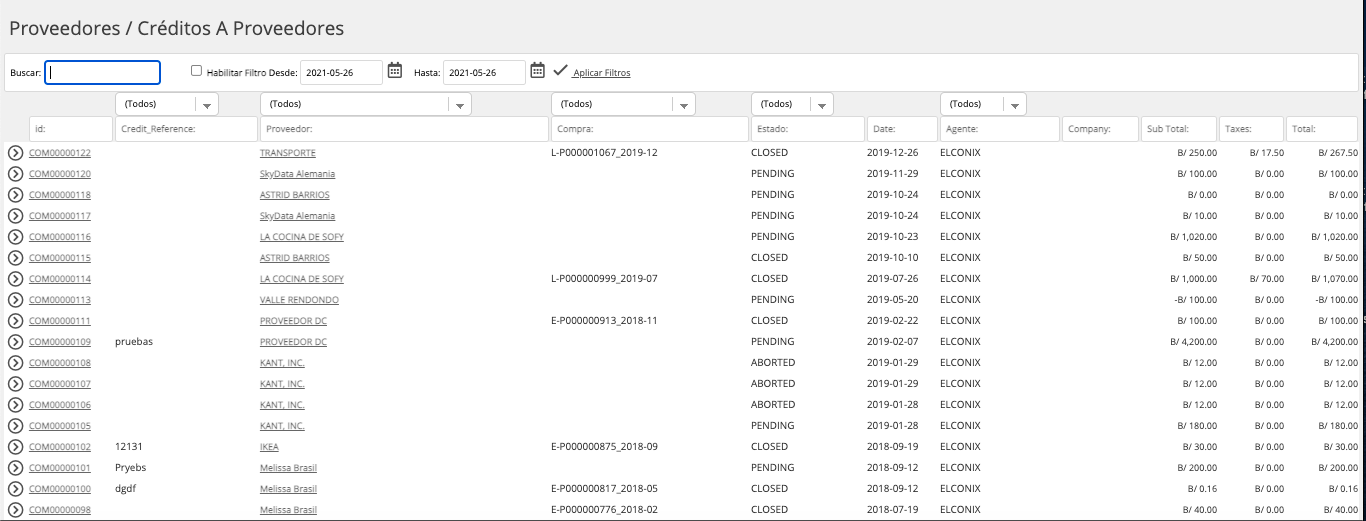Click the Agente column filter field
The width and height of the screenshot is (1366, 521).
(x=999, y=129)
